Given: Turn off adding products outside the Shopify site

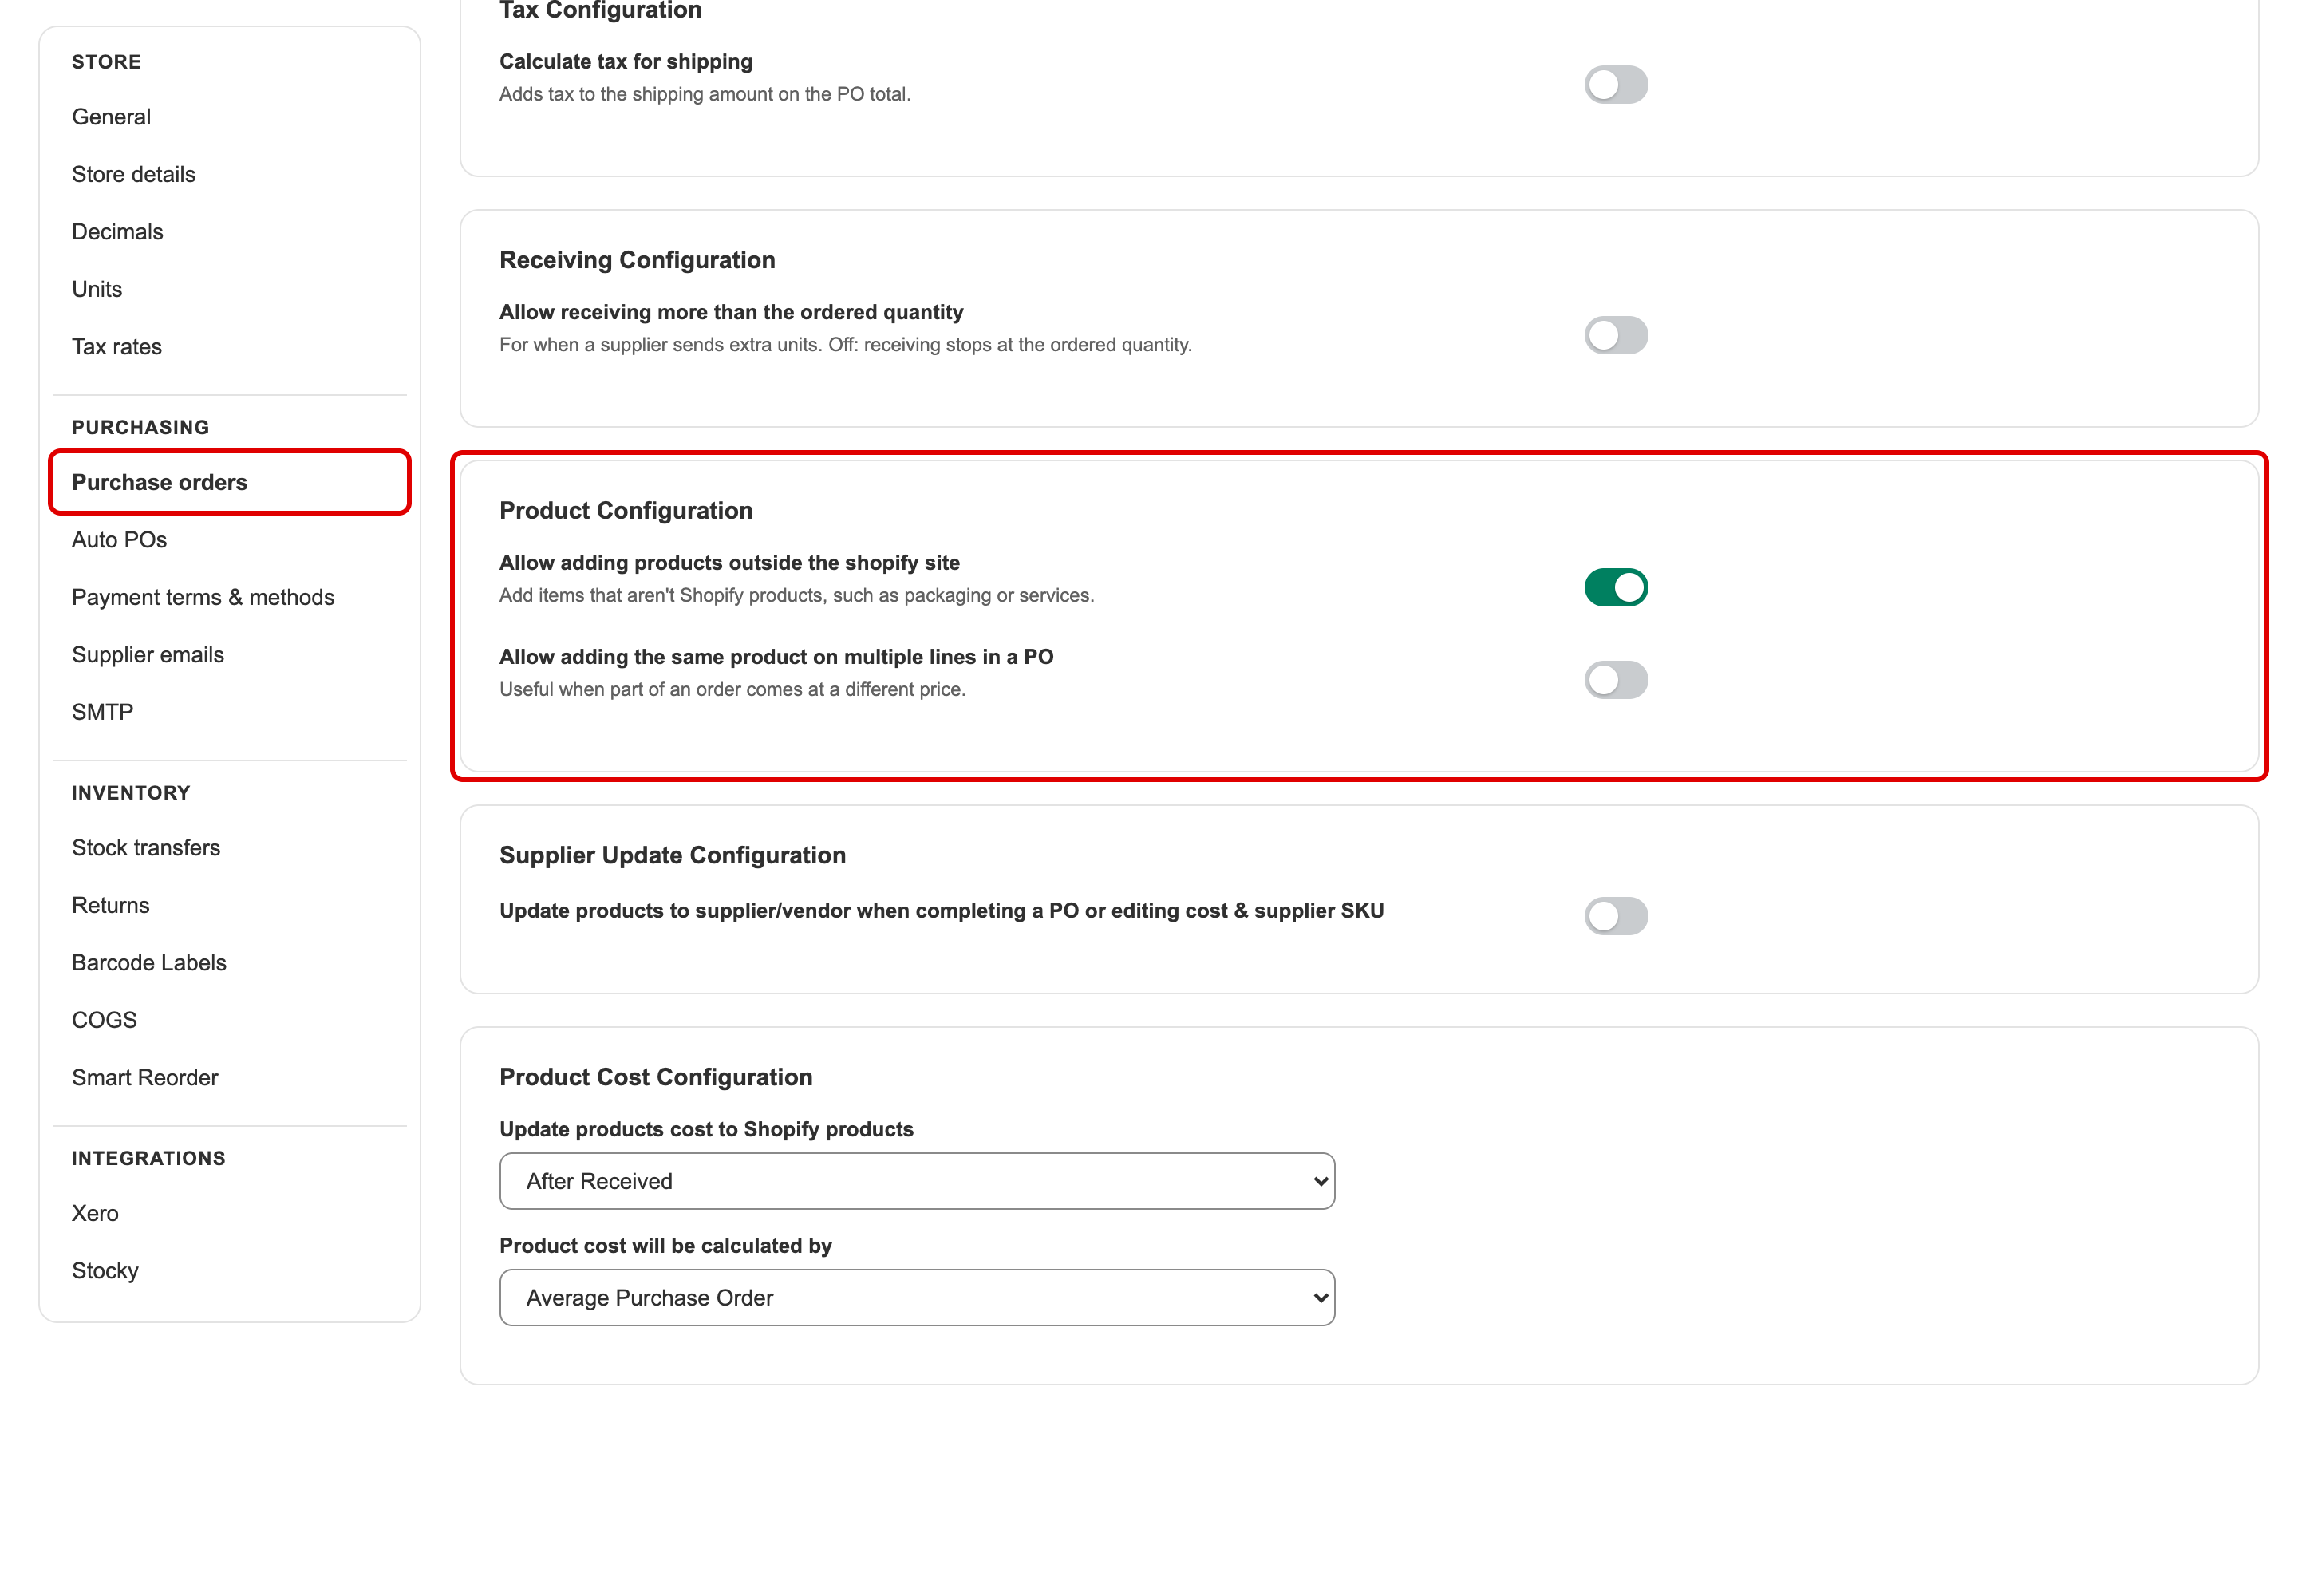Looking at the screenshot, I should 1615,587.
